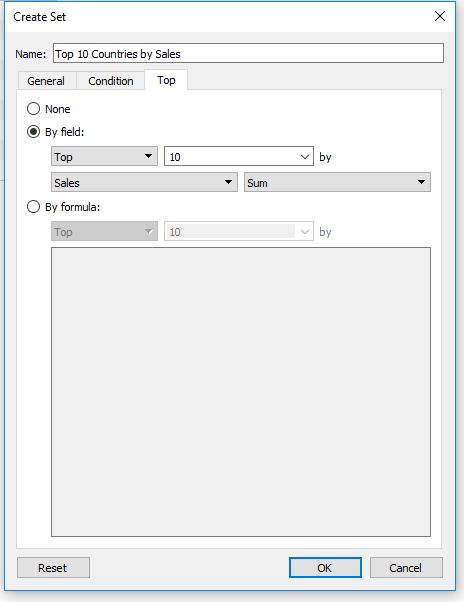Select the None radio option
464x602 pixels.
click(x=33, y=109)
